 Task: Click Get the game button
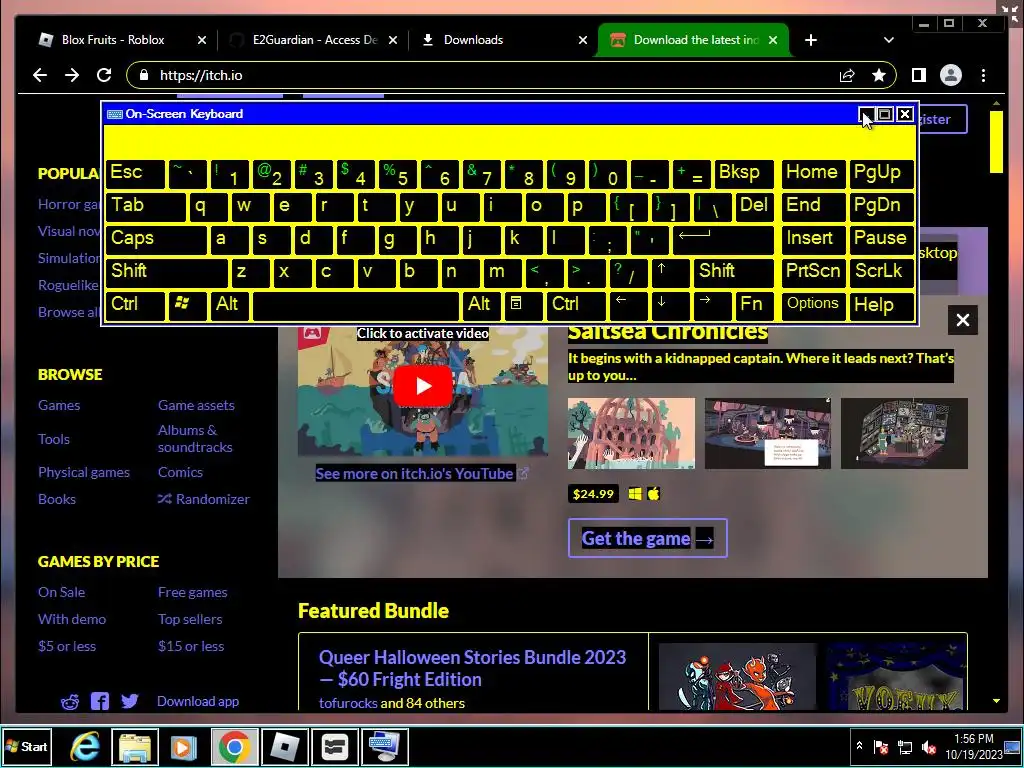coord(647,538)
